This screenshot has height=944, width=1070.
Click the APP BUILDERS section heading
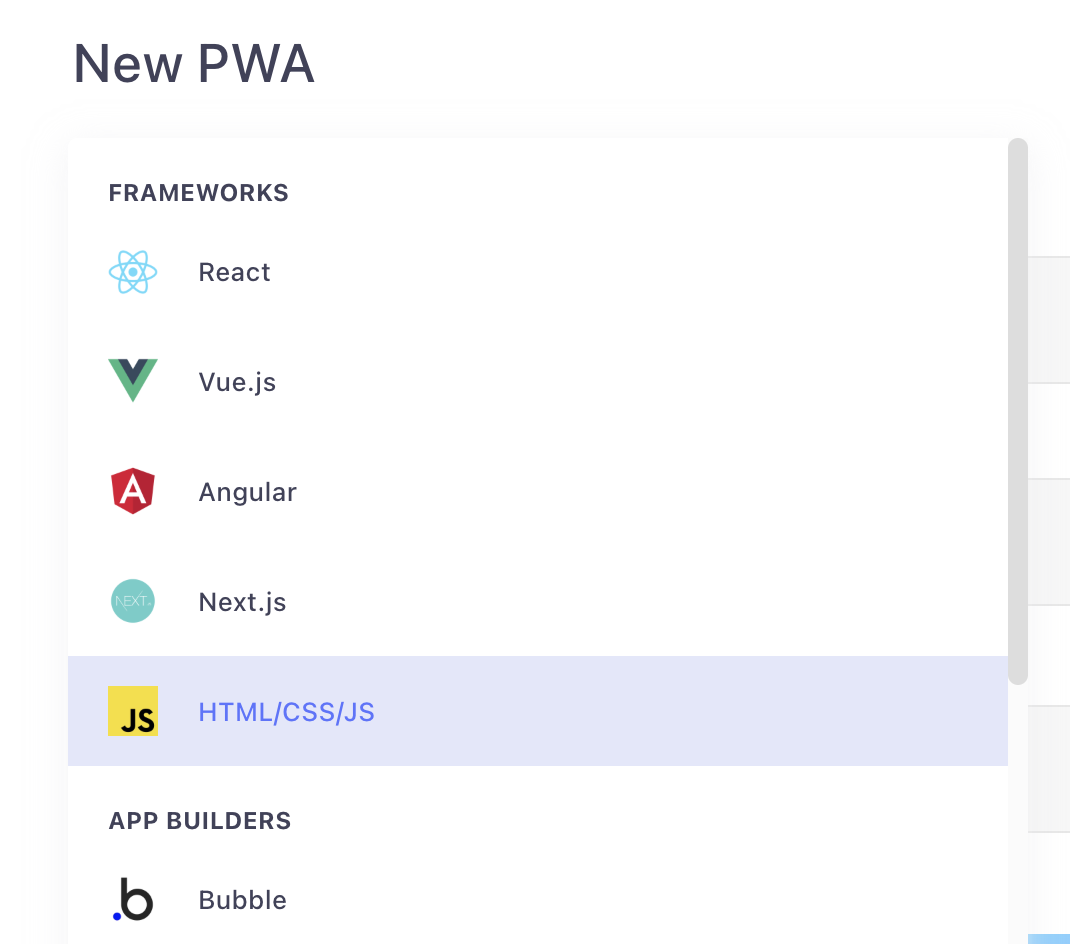click(200, 820)
